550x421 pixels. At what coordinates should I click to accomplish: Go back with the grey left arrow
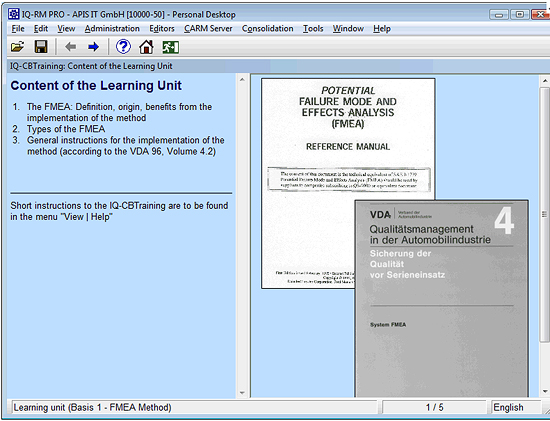click(x=71, y=47)
